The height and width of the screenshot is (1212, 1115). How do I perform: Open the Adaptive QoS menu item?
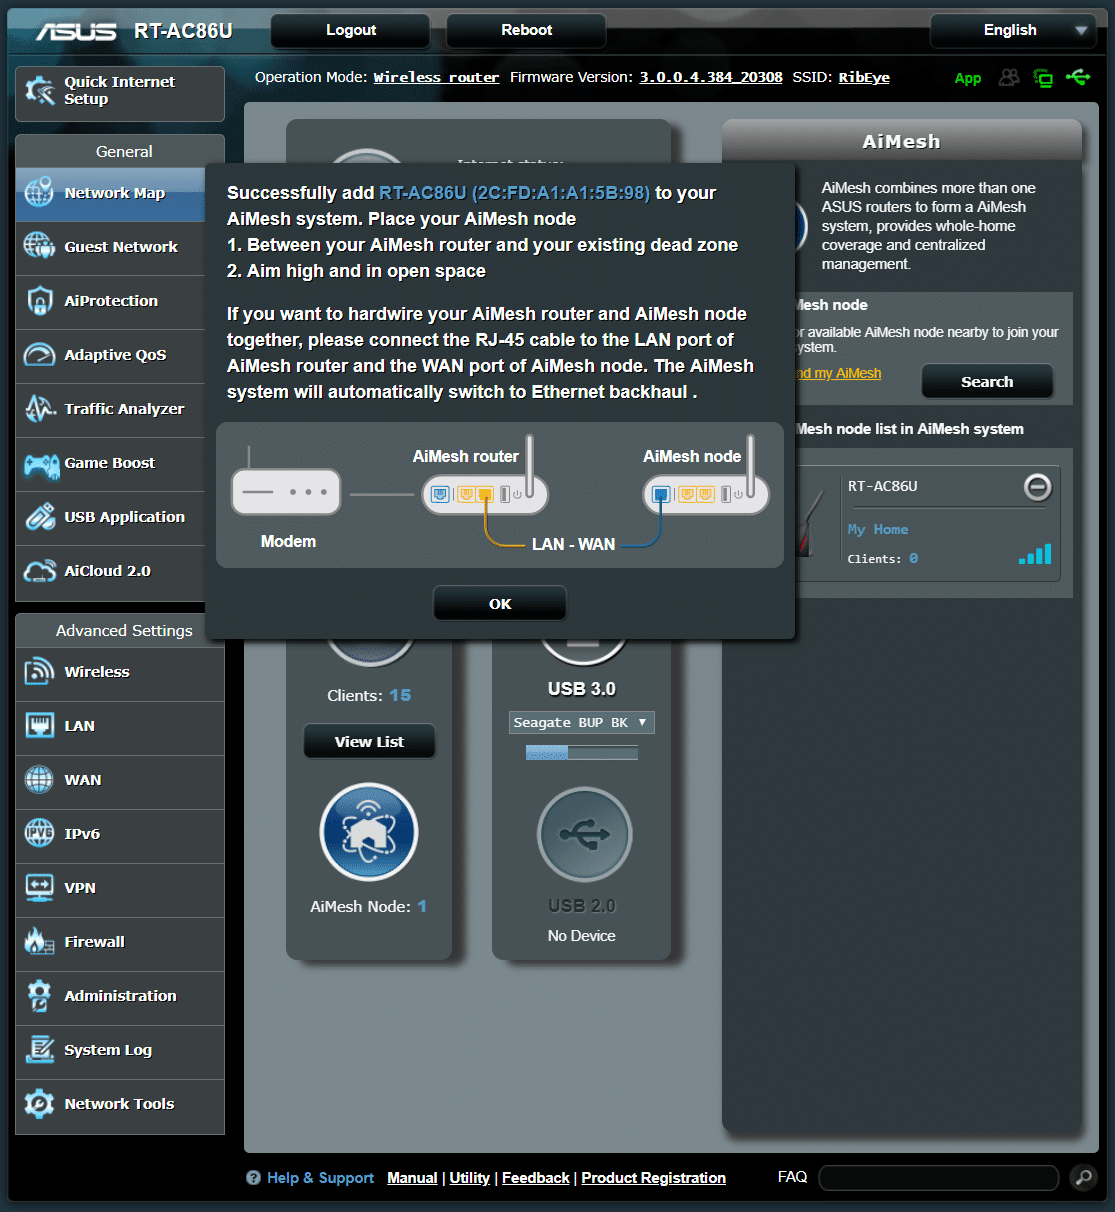click(x=110, y=355)
